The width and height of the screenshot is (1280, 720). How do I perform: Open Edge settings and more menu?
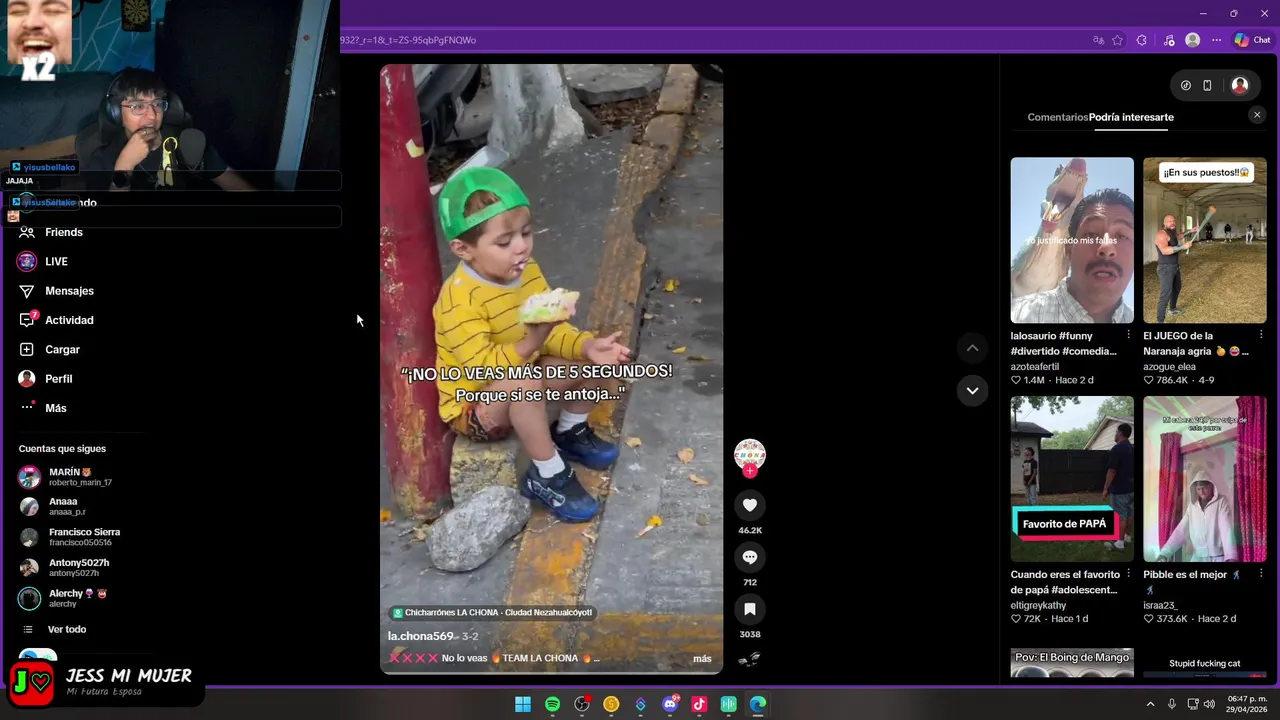coord(1216,40)
